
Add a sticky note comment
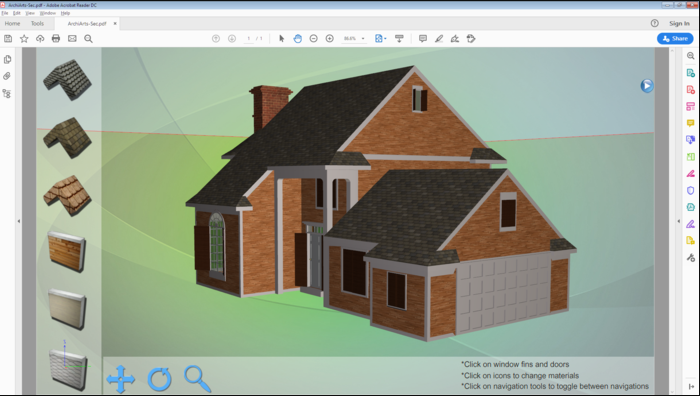click(x=423, y=39)
